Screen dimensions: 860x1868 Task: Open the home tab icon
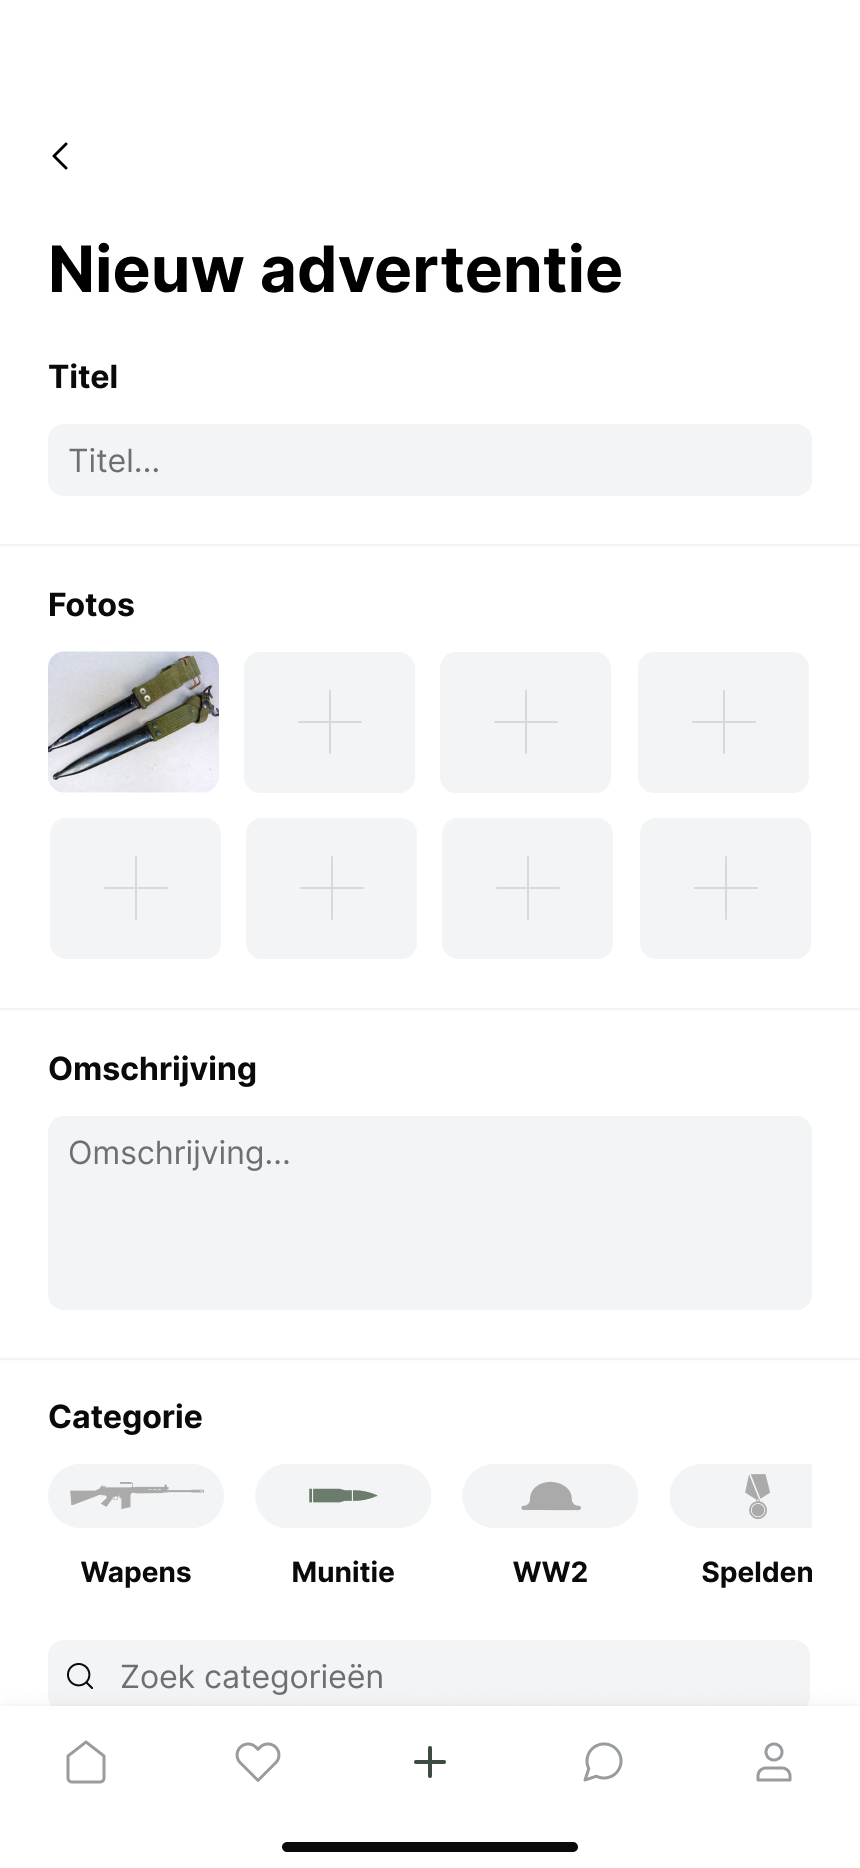pos(86,1762)
